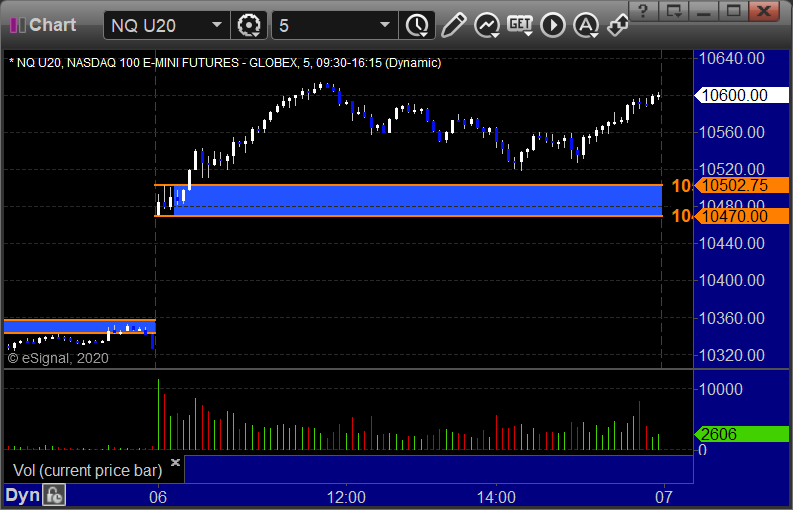Viewport: 793px width, 510px height.
Task: Click the 10600.00 price cursor label
Action: pos(741,95)
